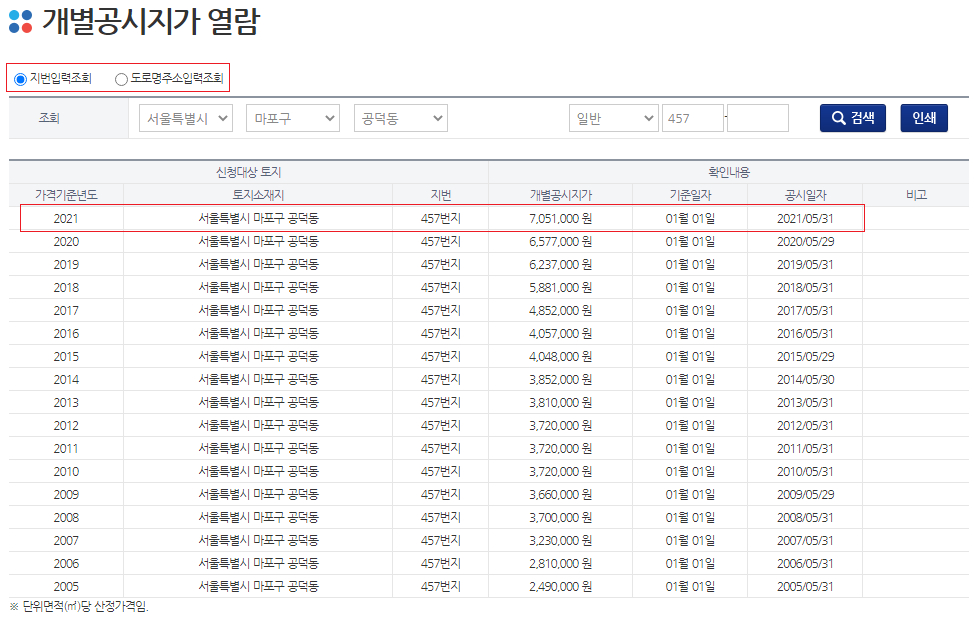Click the 공시일자 column header
The height and width of the screenshot is (629, 974).
pos(806,195)
